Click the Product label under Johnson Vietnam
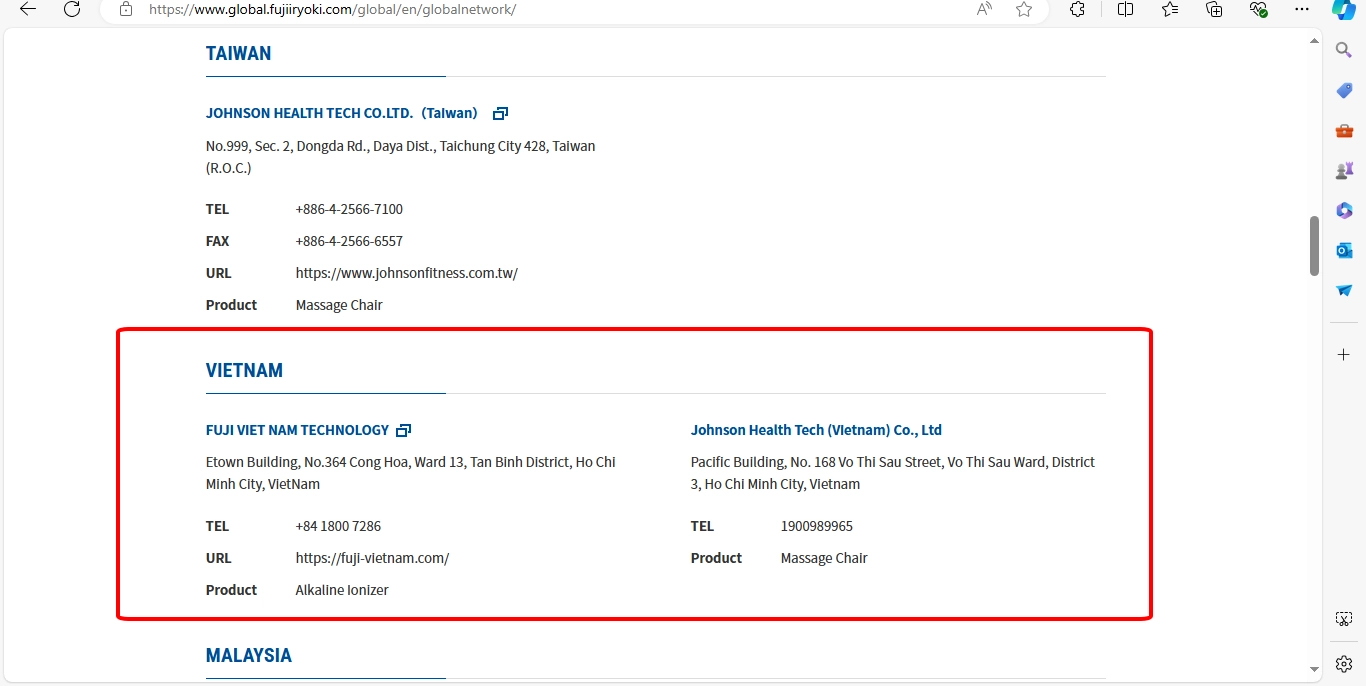The image size is (1366, 686). (x=716, y=558)
